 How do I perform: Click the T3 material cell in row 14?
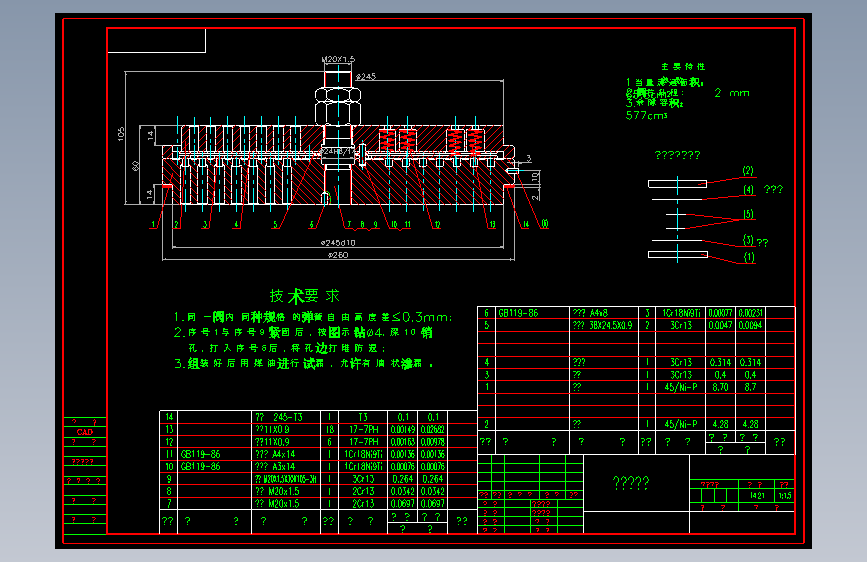[x=363, y=417]
